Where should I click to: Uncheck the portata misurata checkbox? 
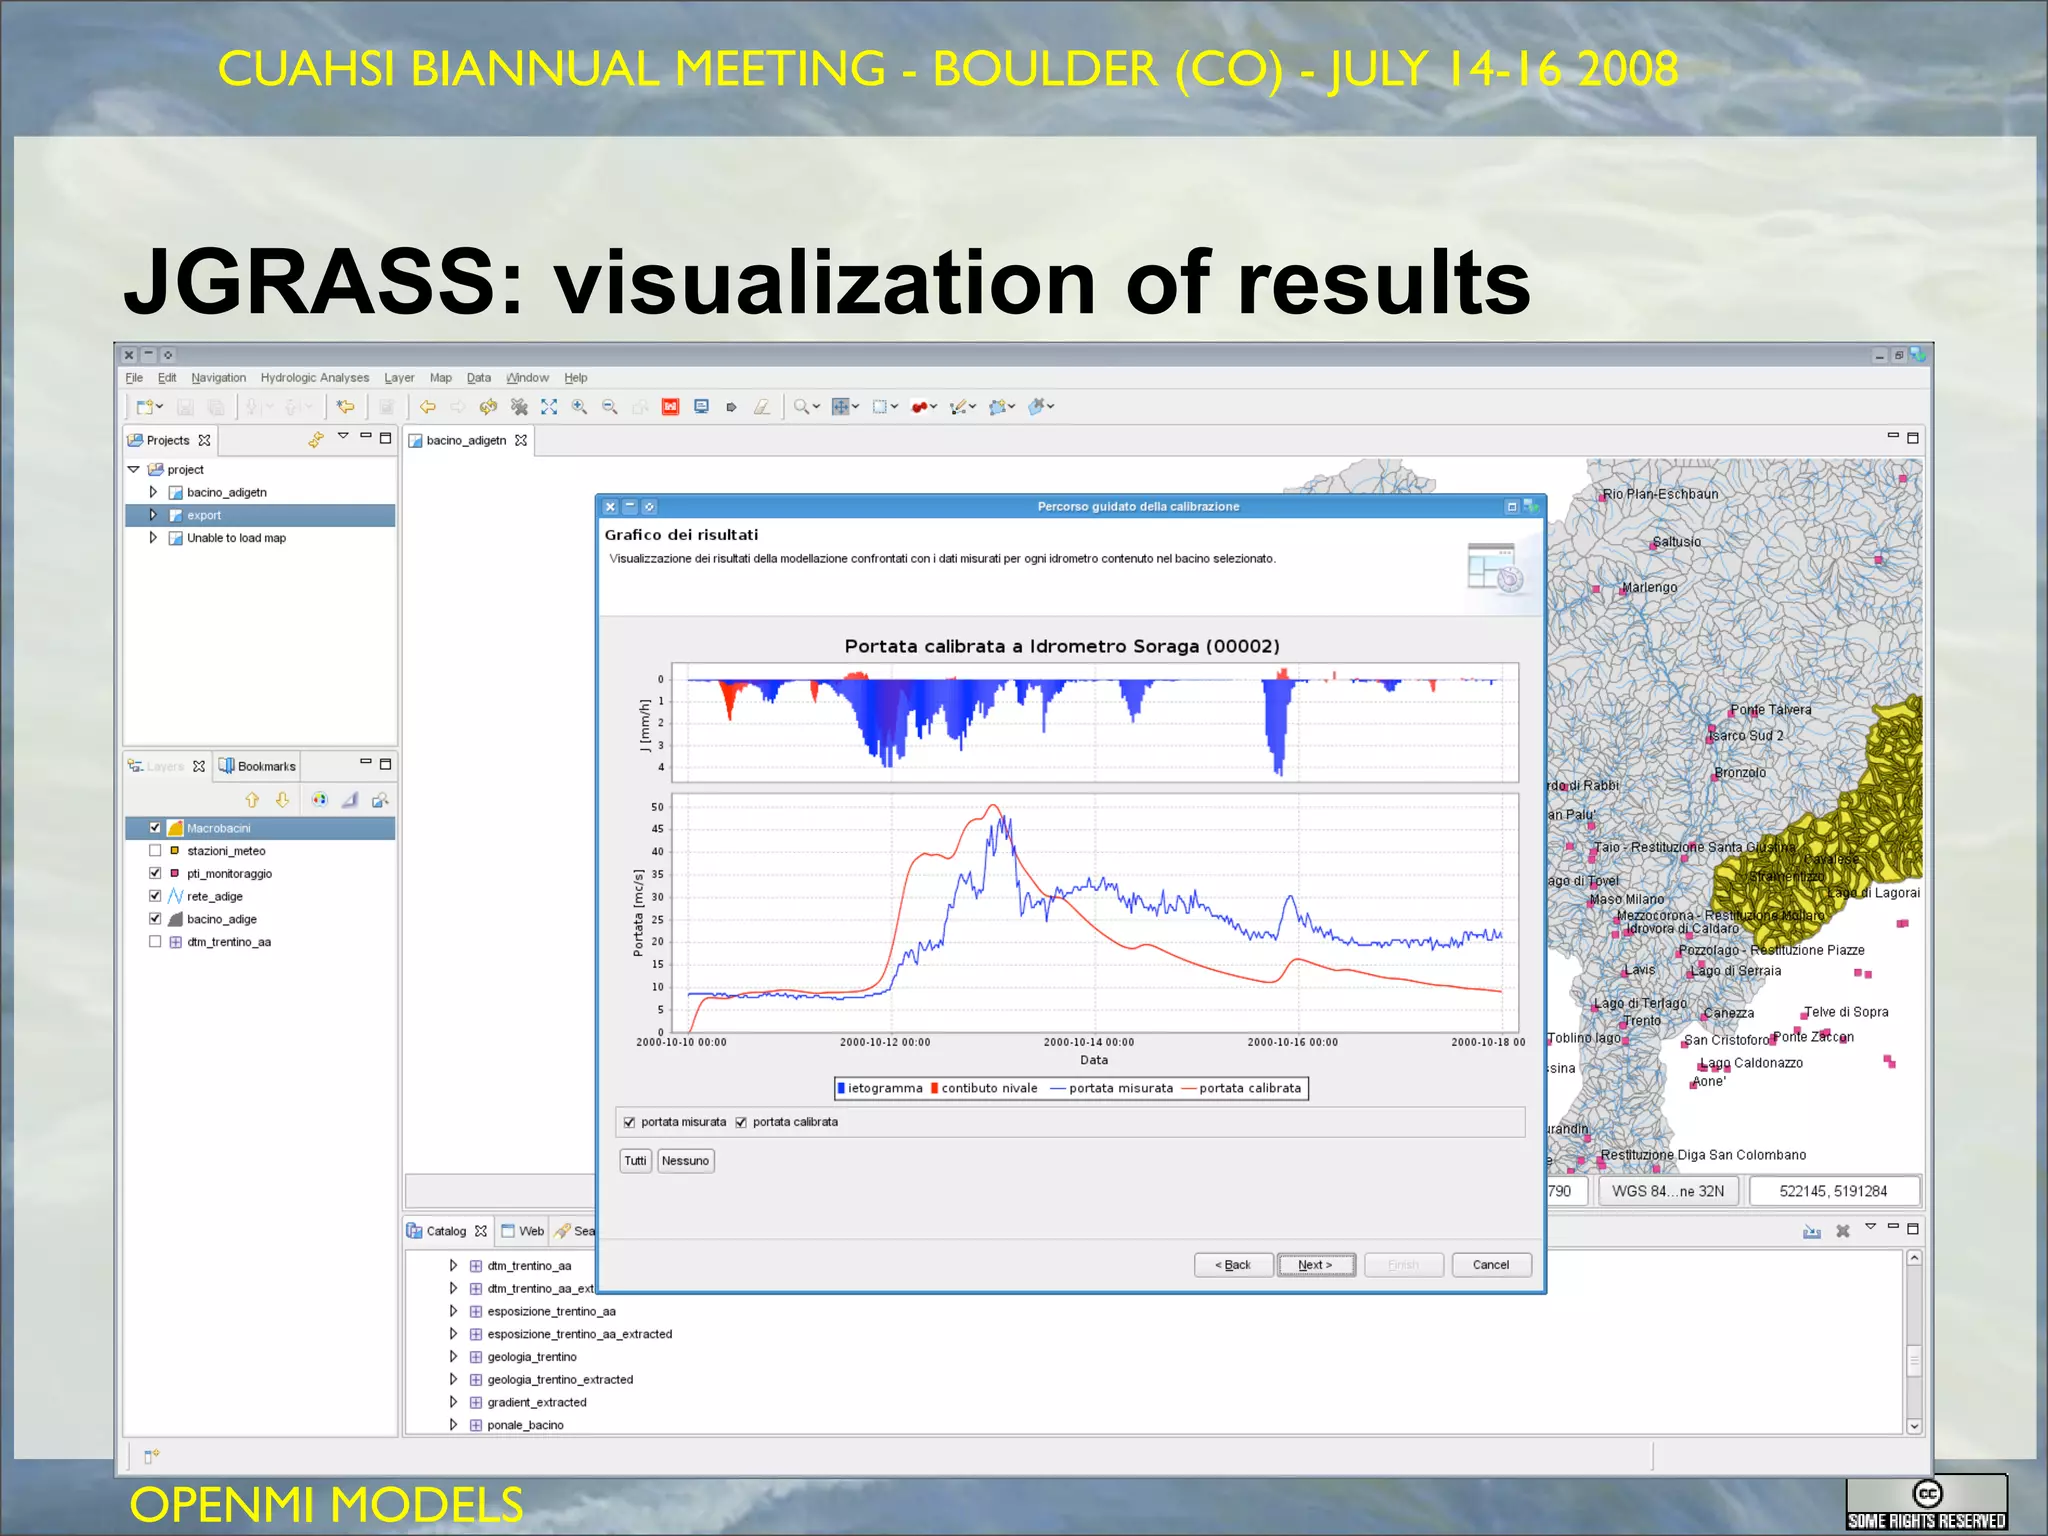click(629, 1122)
